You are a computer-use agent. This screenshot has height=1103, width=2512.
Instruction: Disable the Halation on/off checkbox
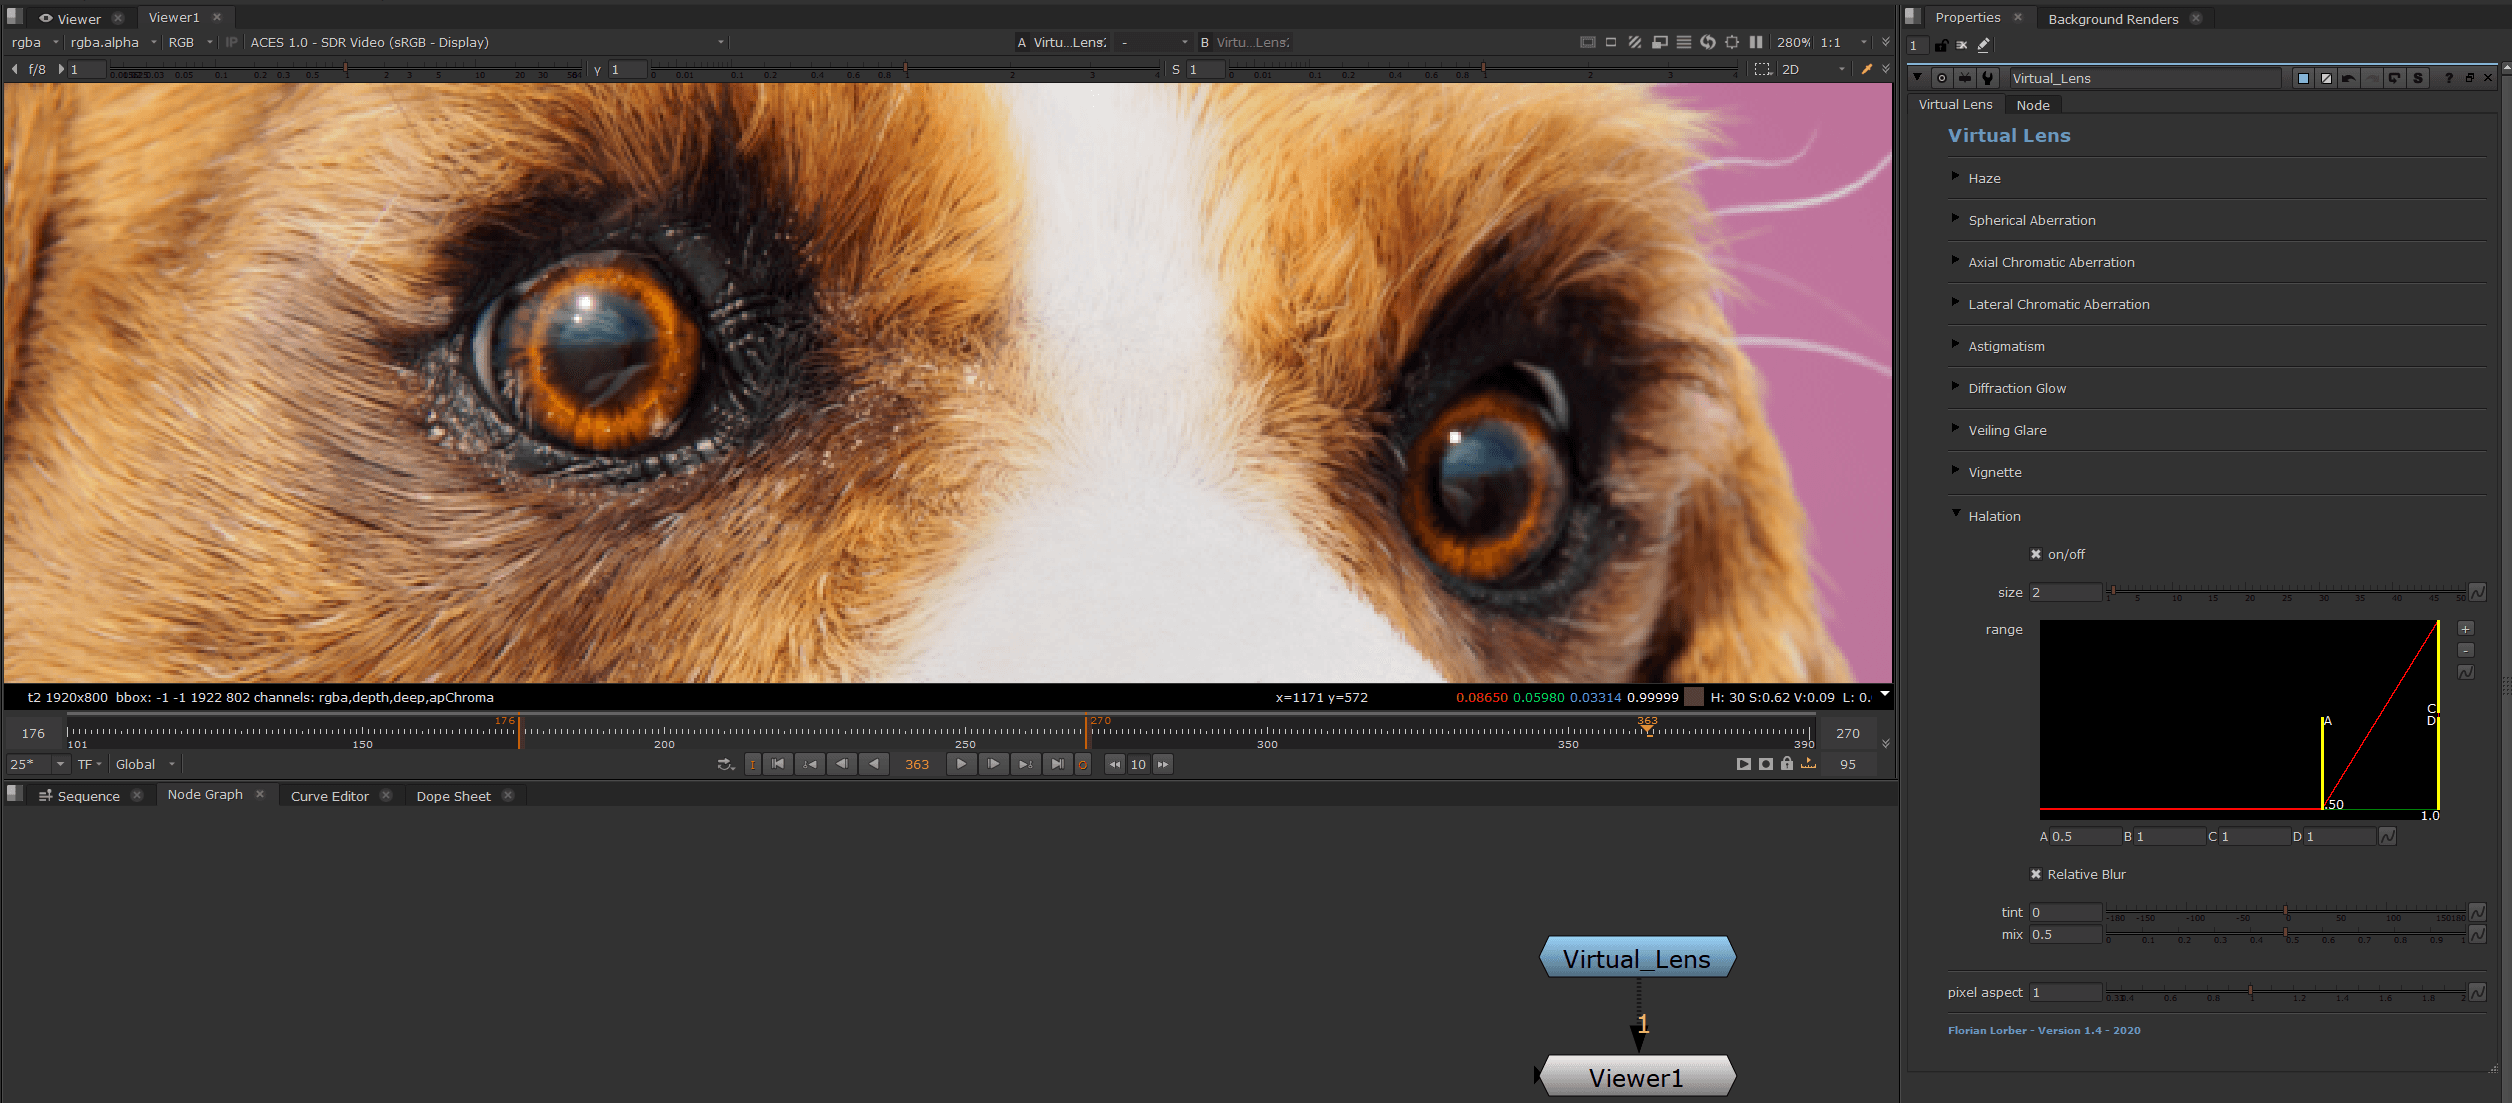coord(2037,554)
